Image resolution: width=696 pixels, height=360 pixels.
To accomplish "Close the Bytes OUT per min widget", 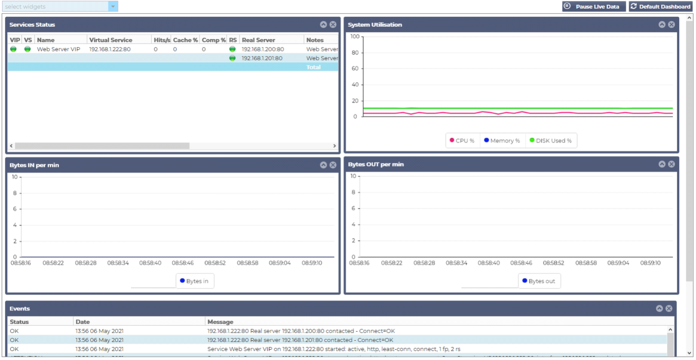I will pos(672,164).
